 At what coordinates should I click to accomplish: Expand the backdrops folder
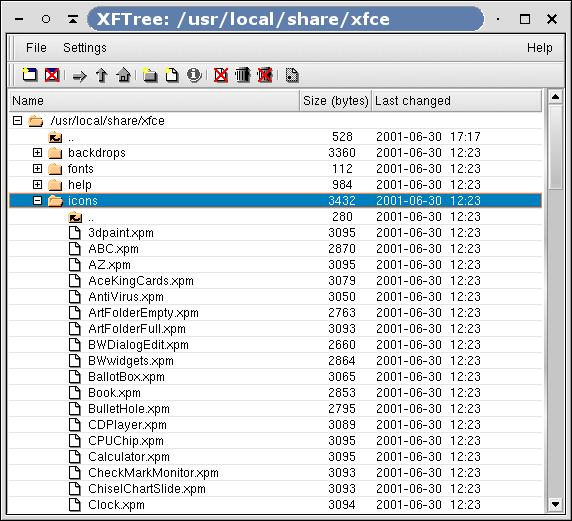point(37,153)
